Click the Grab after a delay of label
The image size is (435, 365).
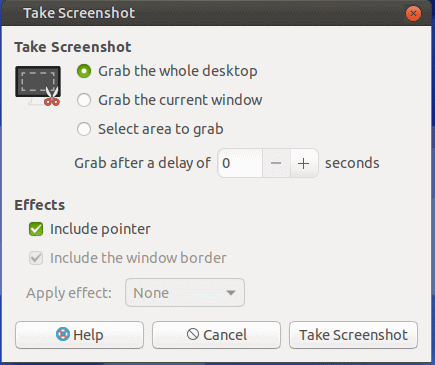[x=142, y=163]
